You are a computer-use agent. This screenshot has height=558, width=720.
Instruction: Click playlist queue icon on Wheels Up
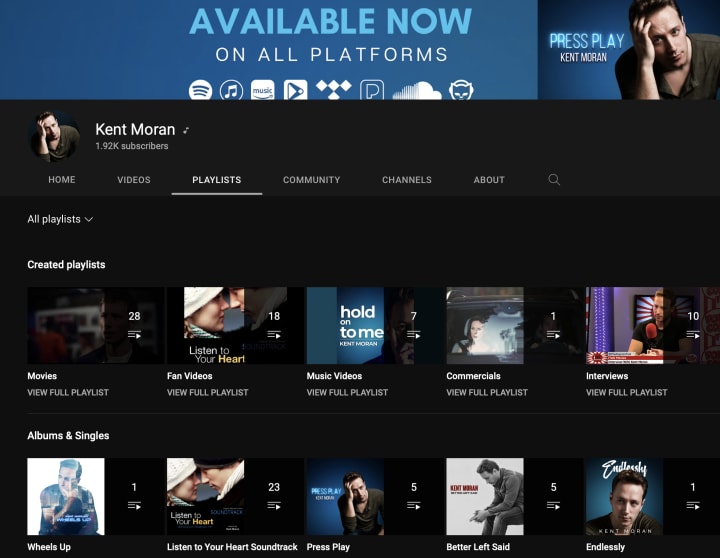click(135, 506)
